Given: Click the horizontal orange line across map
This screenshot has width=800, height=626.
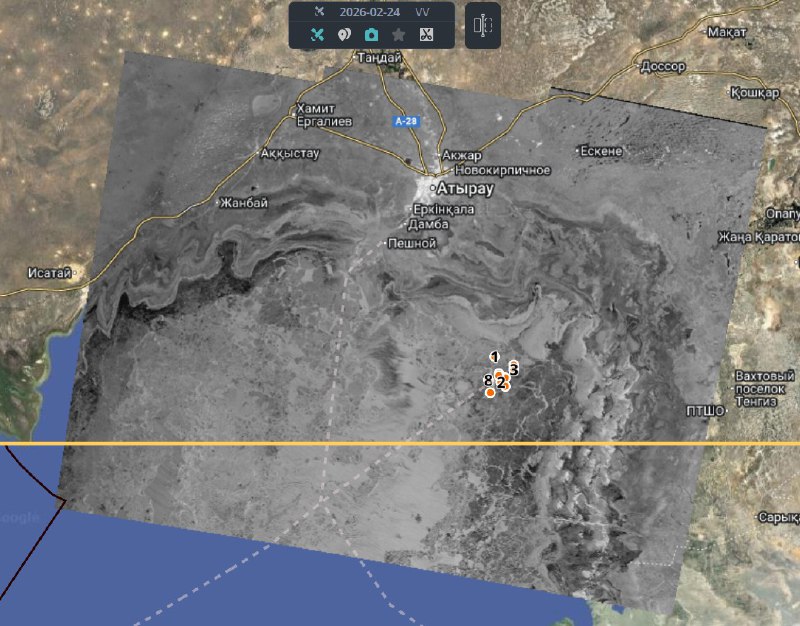Looking at the screenshot, I should [x=250, y=443].
